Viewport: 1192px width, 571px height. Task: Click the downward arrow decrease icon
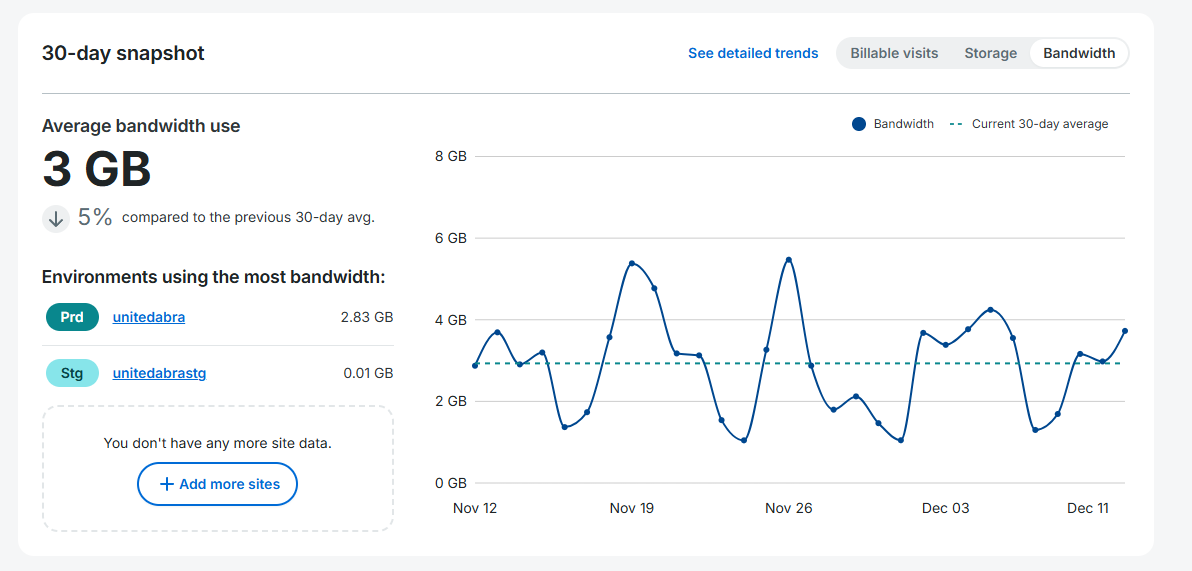56,218
